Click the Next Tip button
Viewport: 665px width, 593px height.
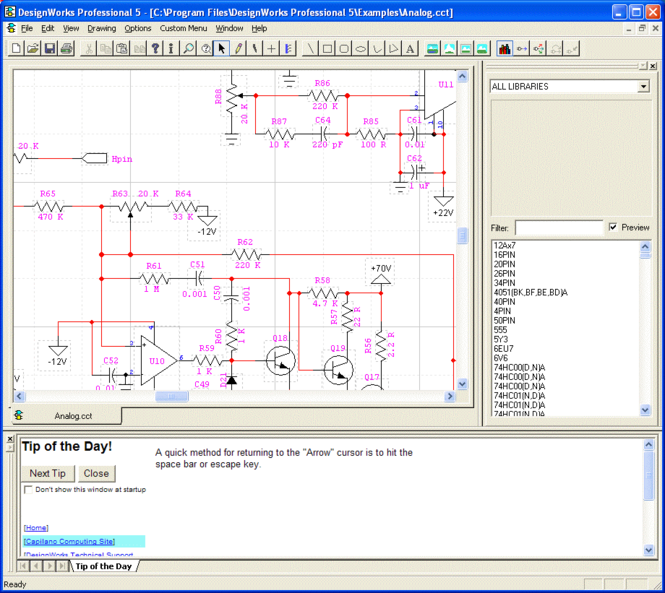(47, 473)
